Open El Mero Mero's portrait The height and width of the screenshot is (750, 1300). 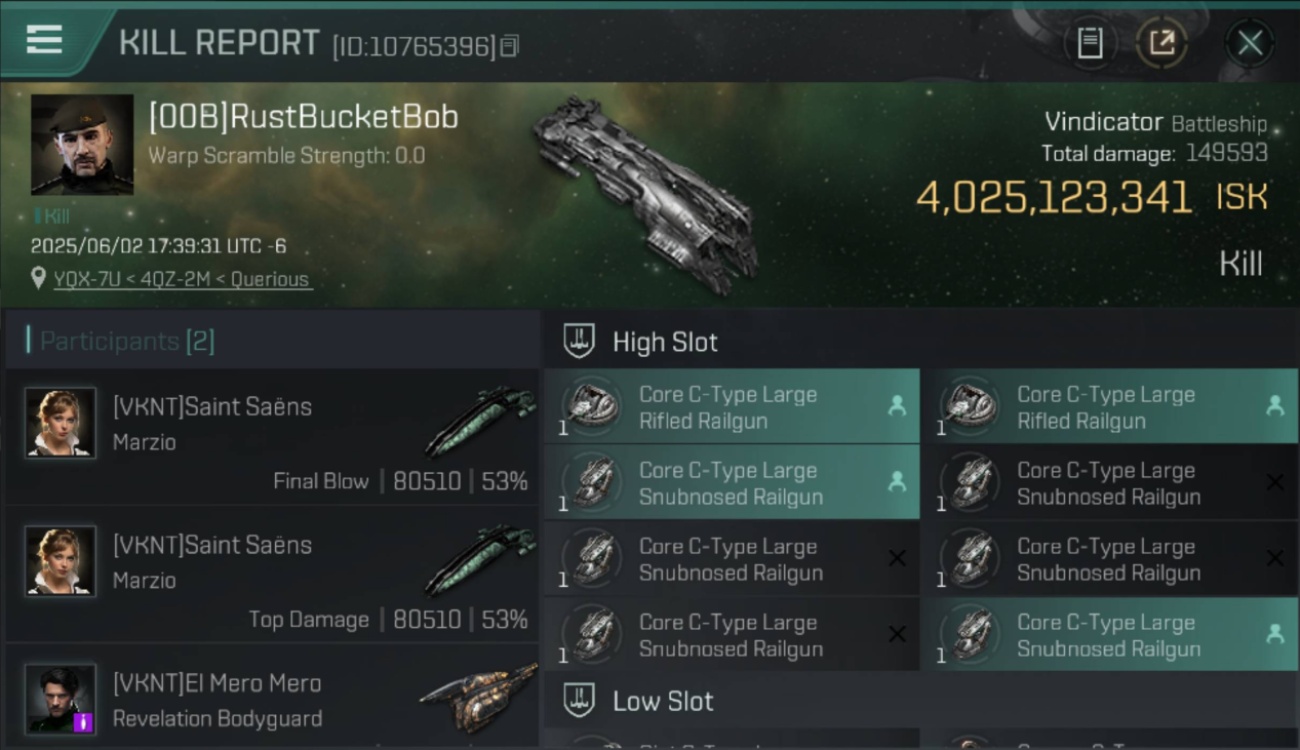pos(61,698)
